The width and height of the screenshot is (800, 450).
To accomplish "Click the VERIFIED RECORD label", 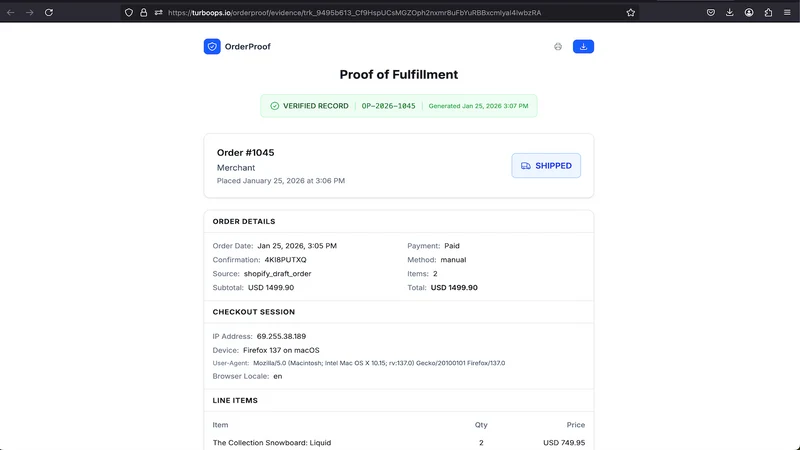I will click(316, 106).
